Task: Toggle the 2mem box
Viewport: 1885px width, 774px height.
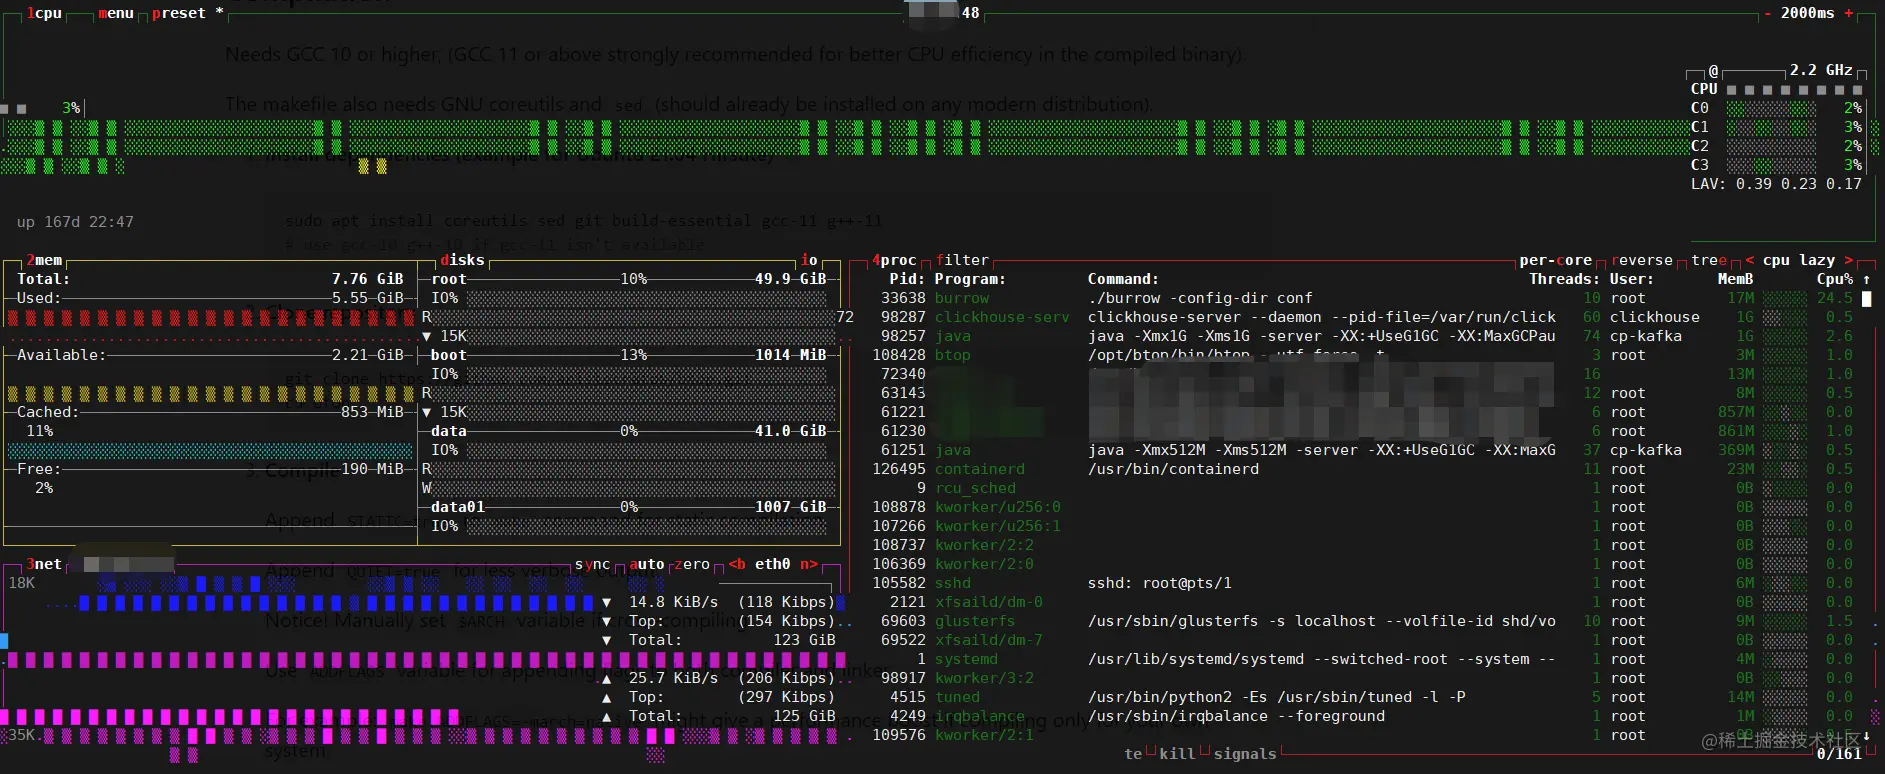Action: point(44,260)
